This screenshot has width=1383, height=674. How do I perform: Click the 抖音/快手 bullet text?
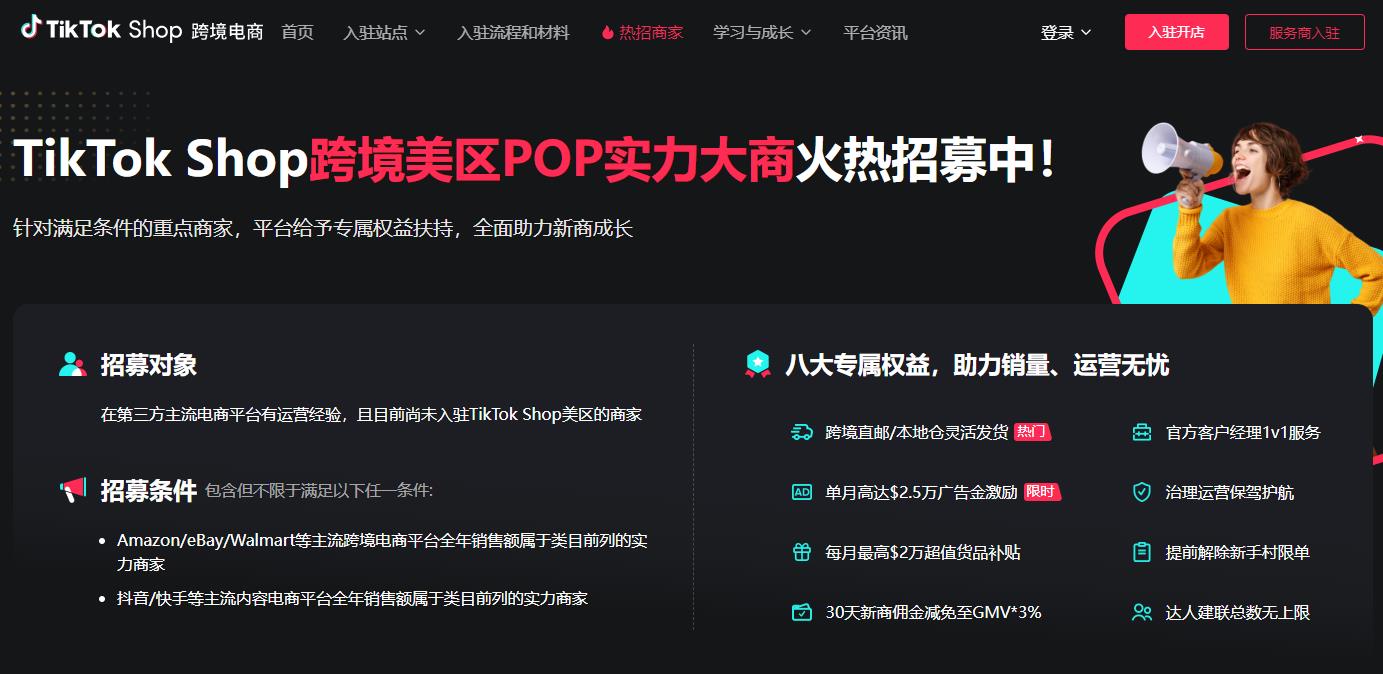(352, 598)
